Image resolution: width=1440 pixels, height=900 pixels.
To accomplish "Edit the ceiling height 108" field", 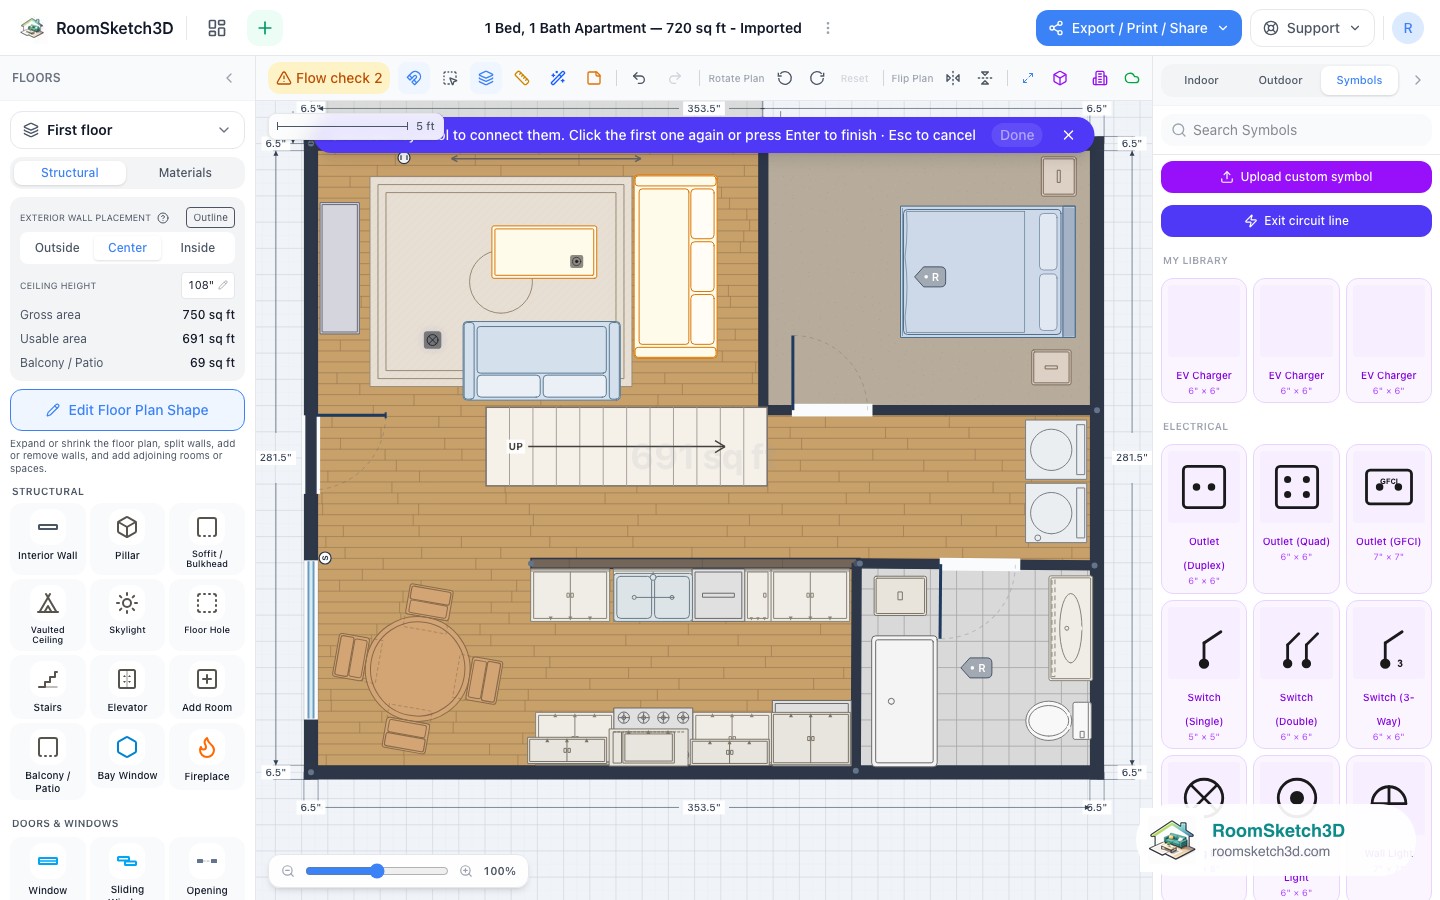I will (x=208, y=285).
